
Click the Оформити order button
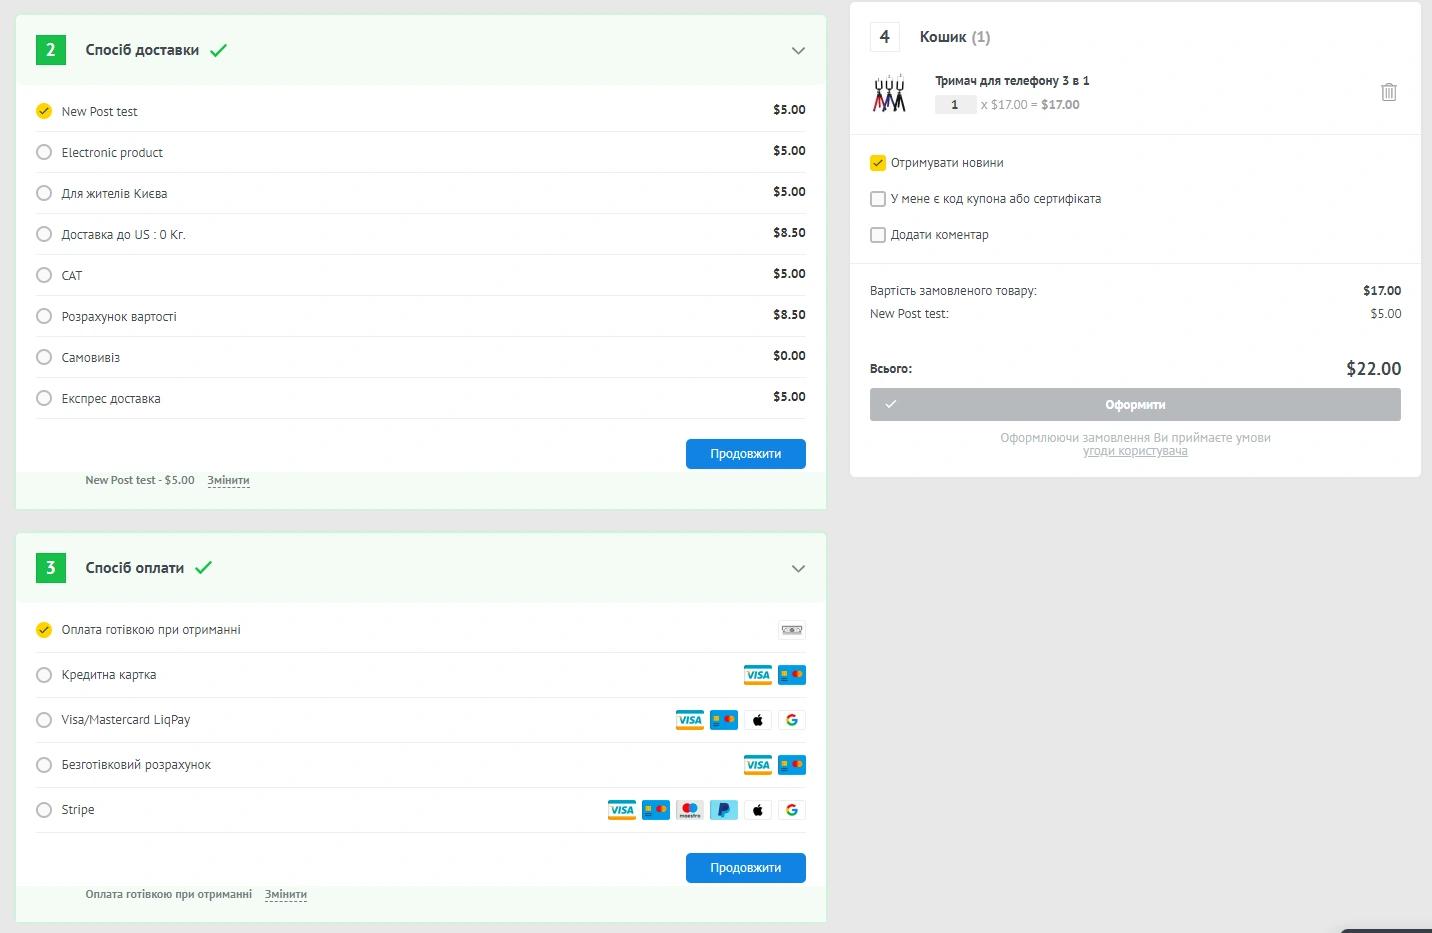point(1135,405)
